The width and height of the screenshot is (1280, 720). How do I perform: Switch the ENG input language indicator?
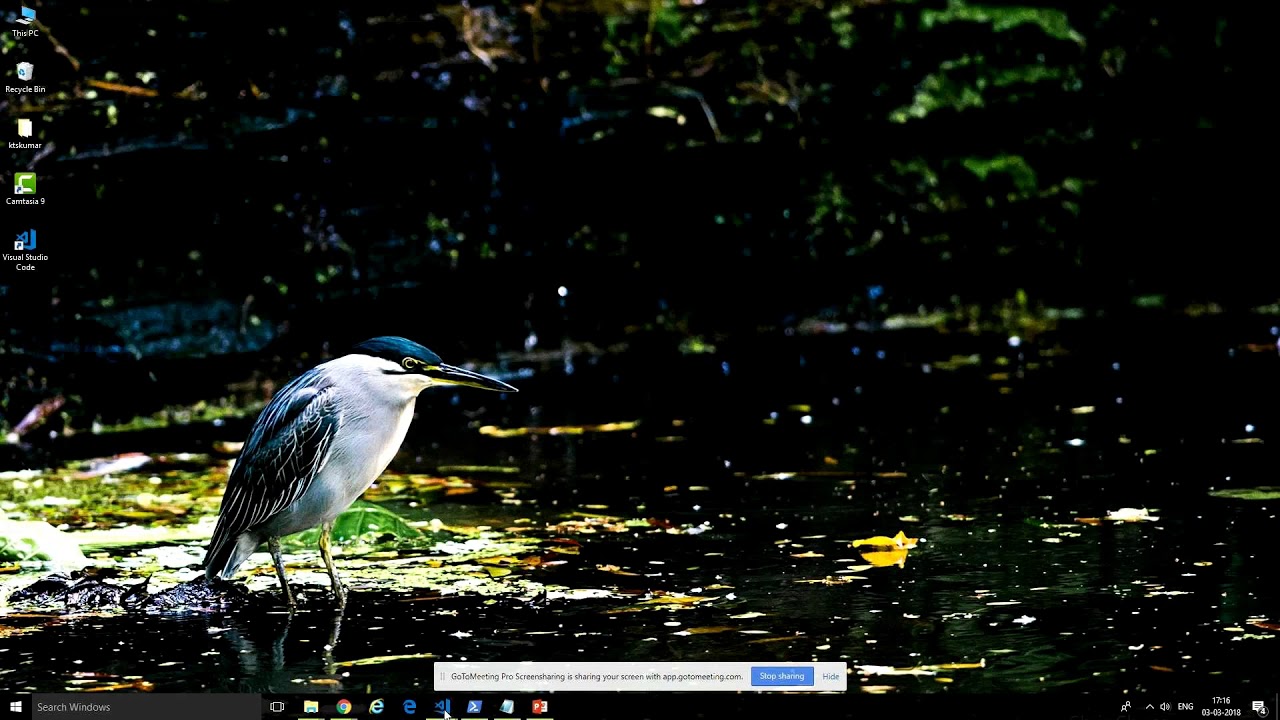(1185, 707)
